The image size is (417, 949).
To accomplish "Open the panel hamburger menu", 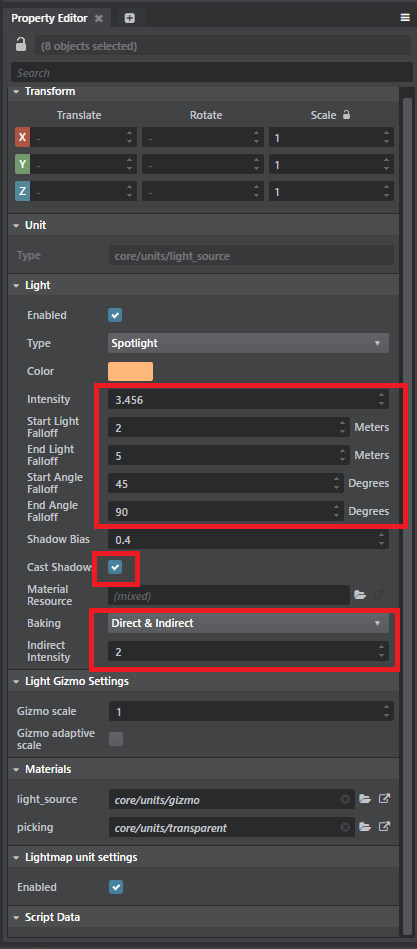I will click(405, 18).
